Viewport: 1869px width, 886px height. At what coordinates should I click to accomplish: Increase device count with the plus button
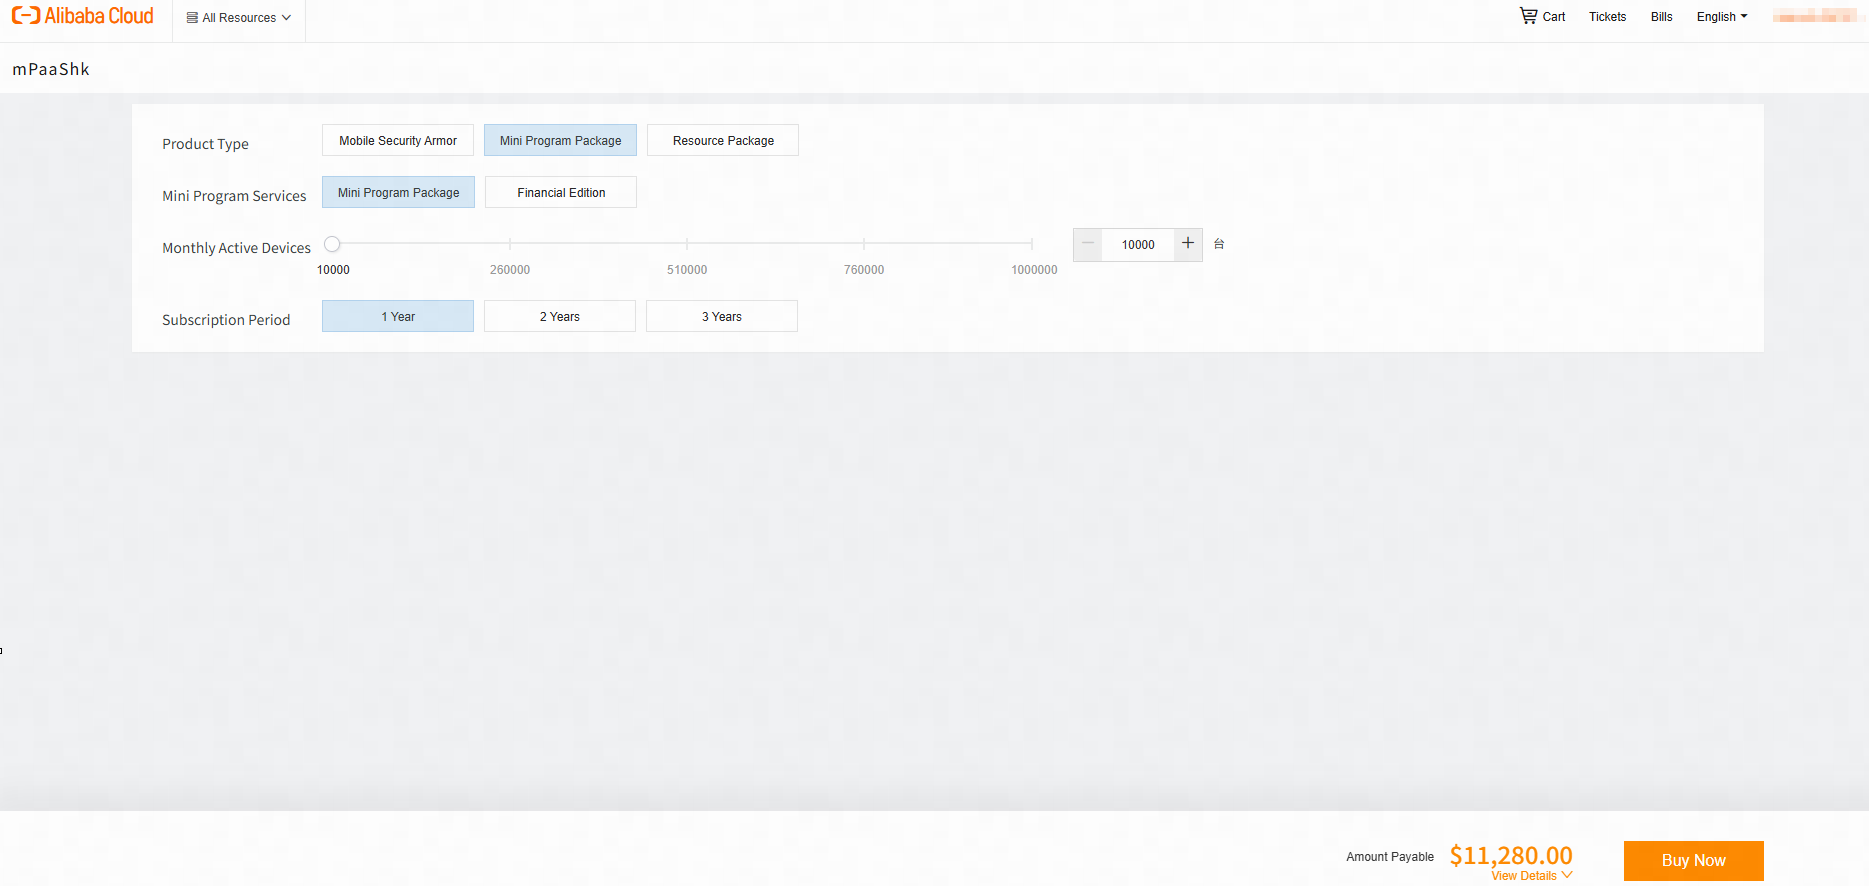click(1188, 244)
